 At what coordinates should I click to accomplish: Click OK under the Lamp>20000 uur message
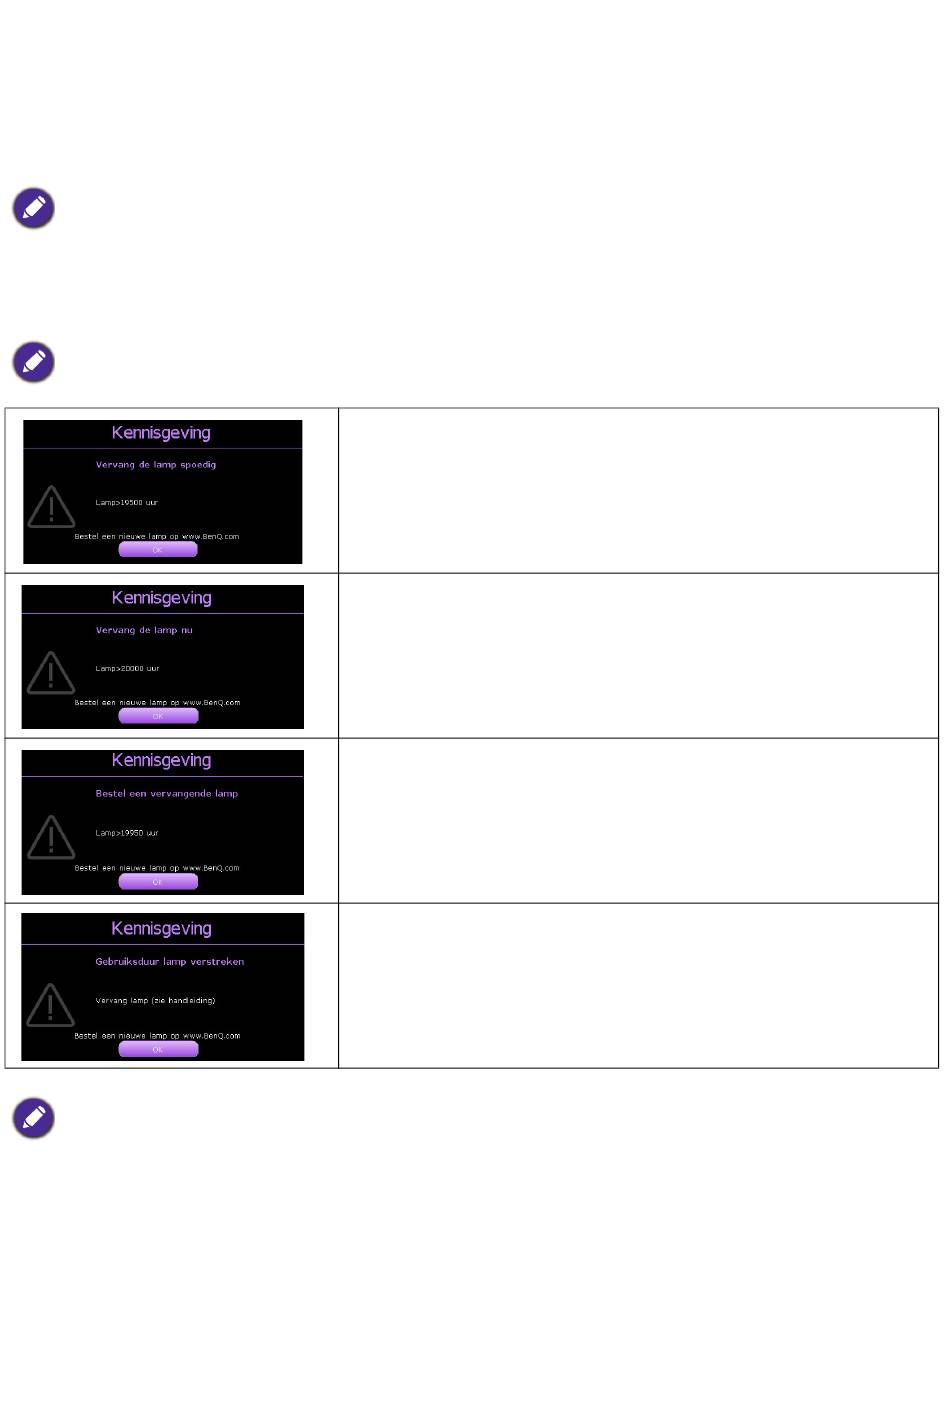tap(158, 716)
